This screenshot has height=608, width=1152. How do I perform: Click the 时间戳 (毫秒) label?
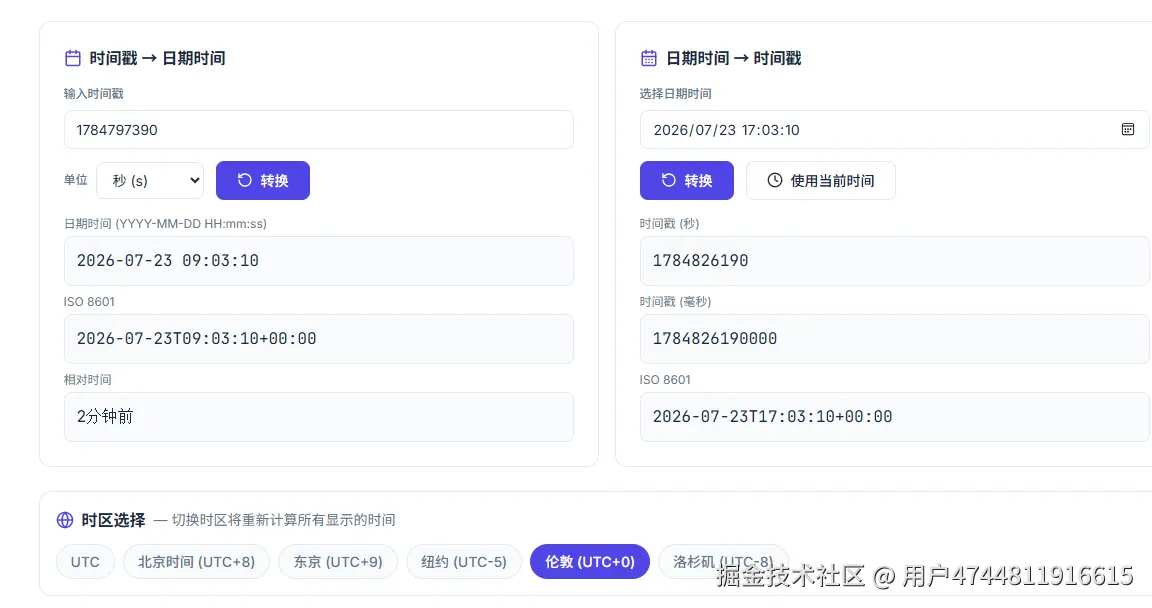(675, 301)
